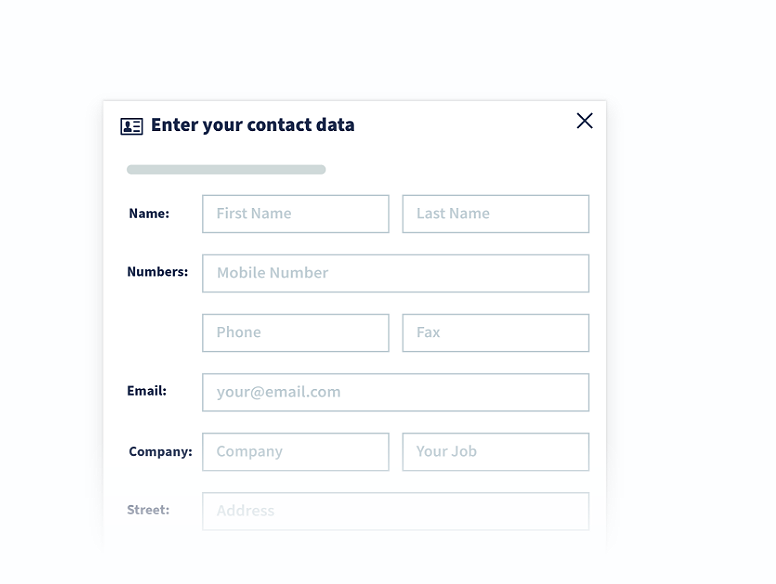Close the contact data dialog
Image resolution: width=776 pixels, height=584 pixels.
coord(584,121)
